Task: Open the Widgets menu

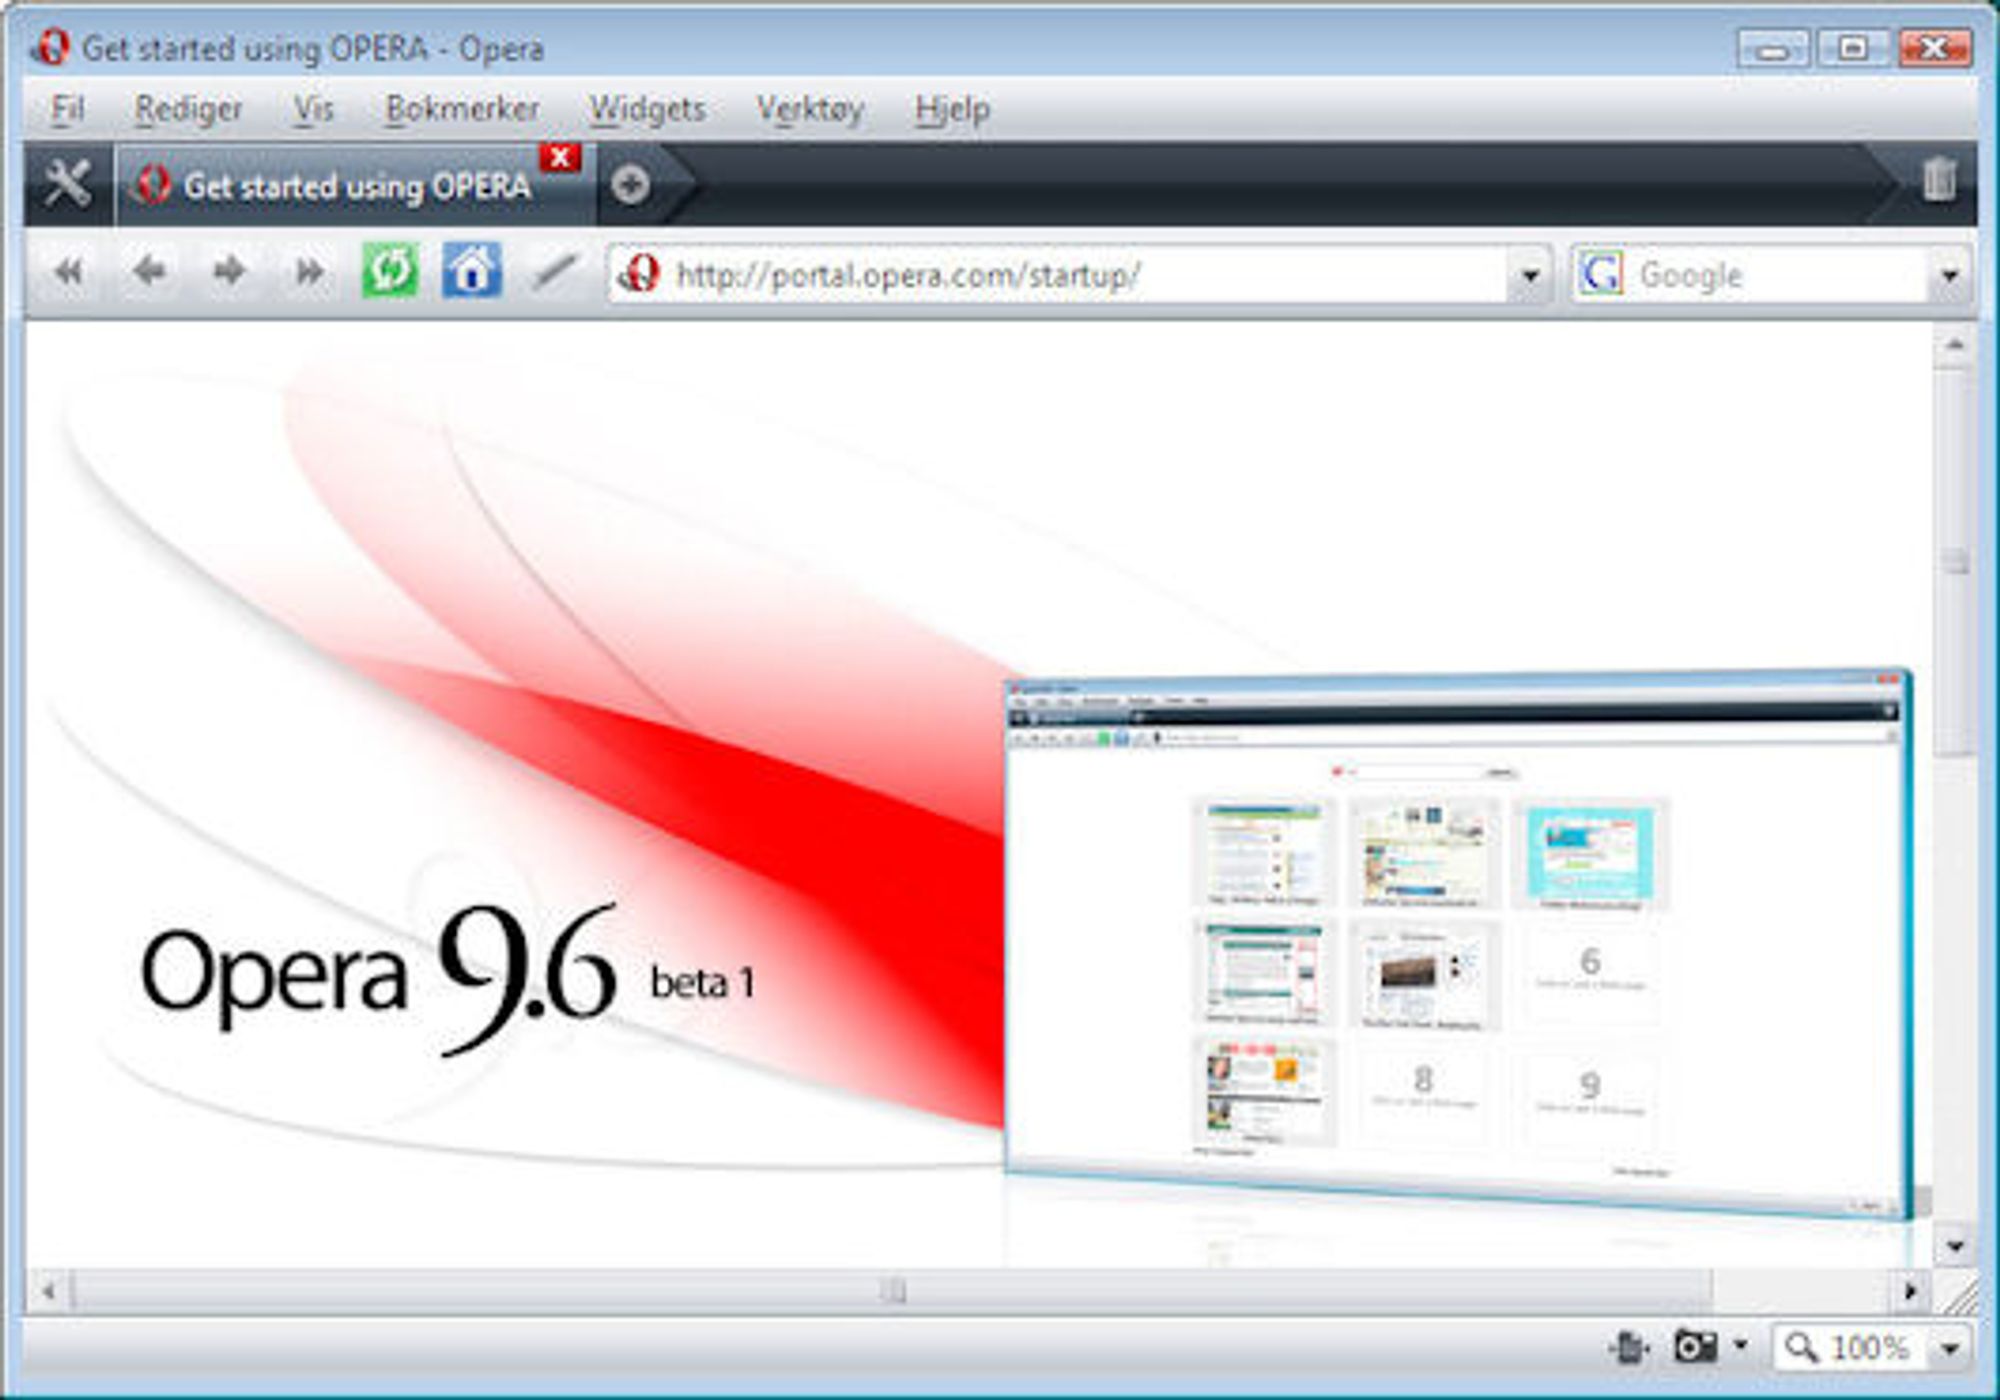Action: point(647,108)
